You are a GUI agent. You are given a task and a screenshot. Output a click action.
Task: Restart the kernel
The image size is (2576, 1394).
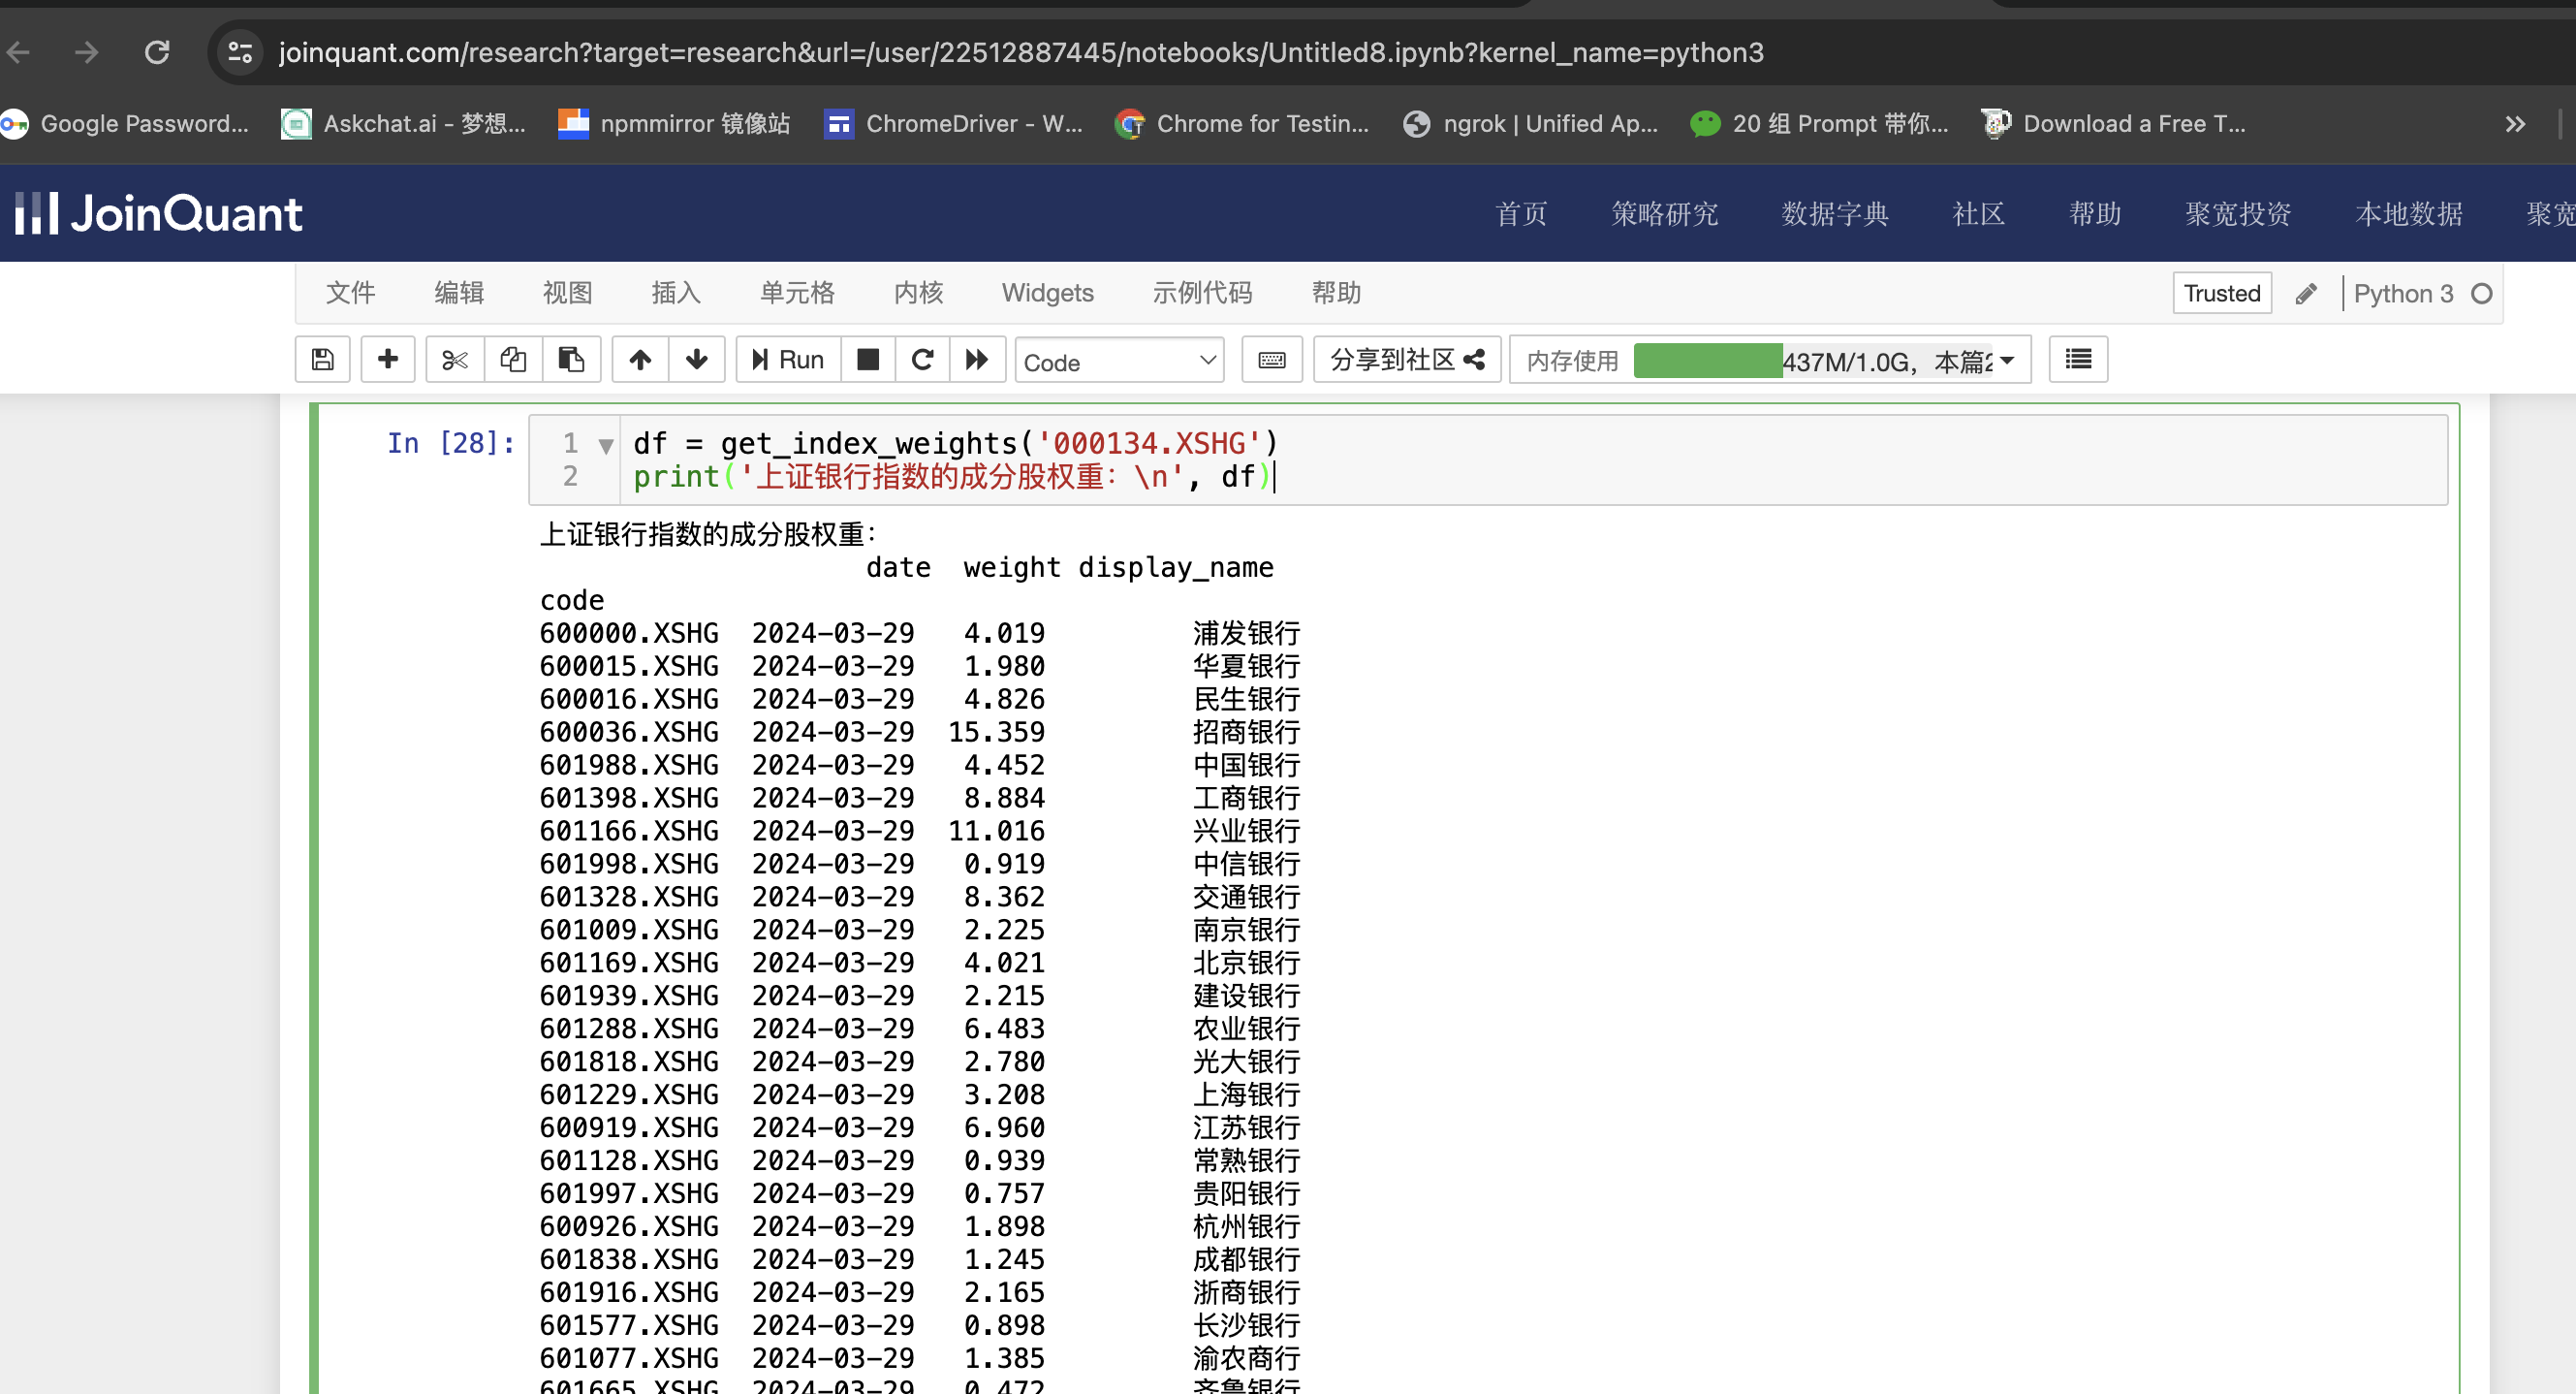(x=922, y=359)
